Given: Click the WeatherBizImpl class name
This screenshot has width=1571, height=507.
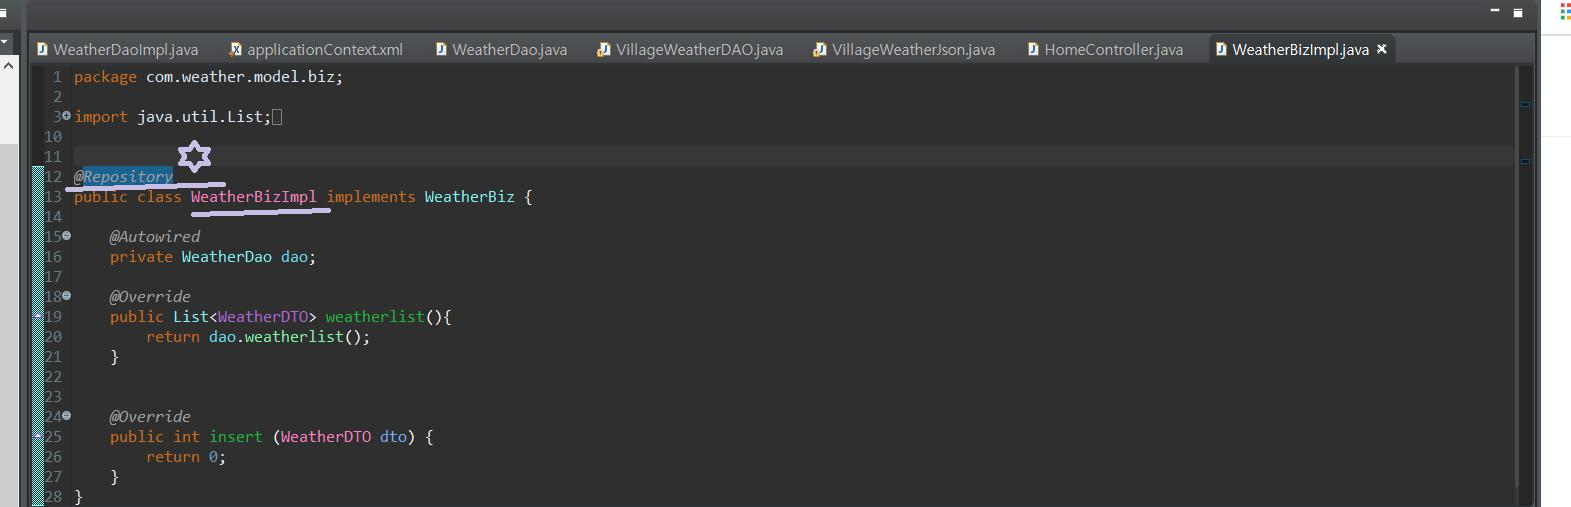Looking at the screenshot, I should (x=254, y=197).
